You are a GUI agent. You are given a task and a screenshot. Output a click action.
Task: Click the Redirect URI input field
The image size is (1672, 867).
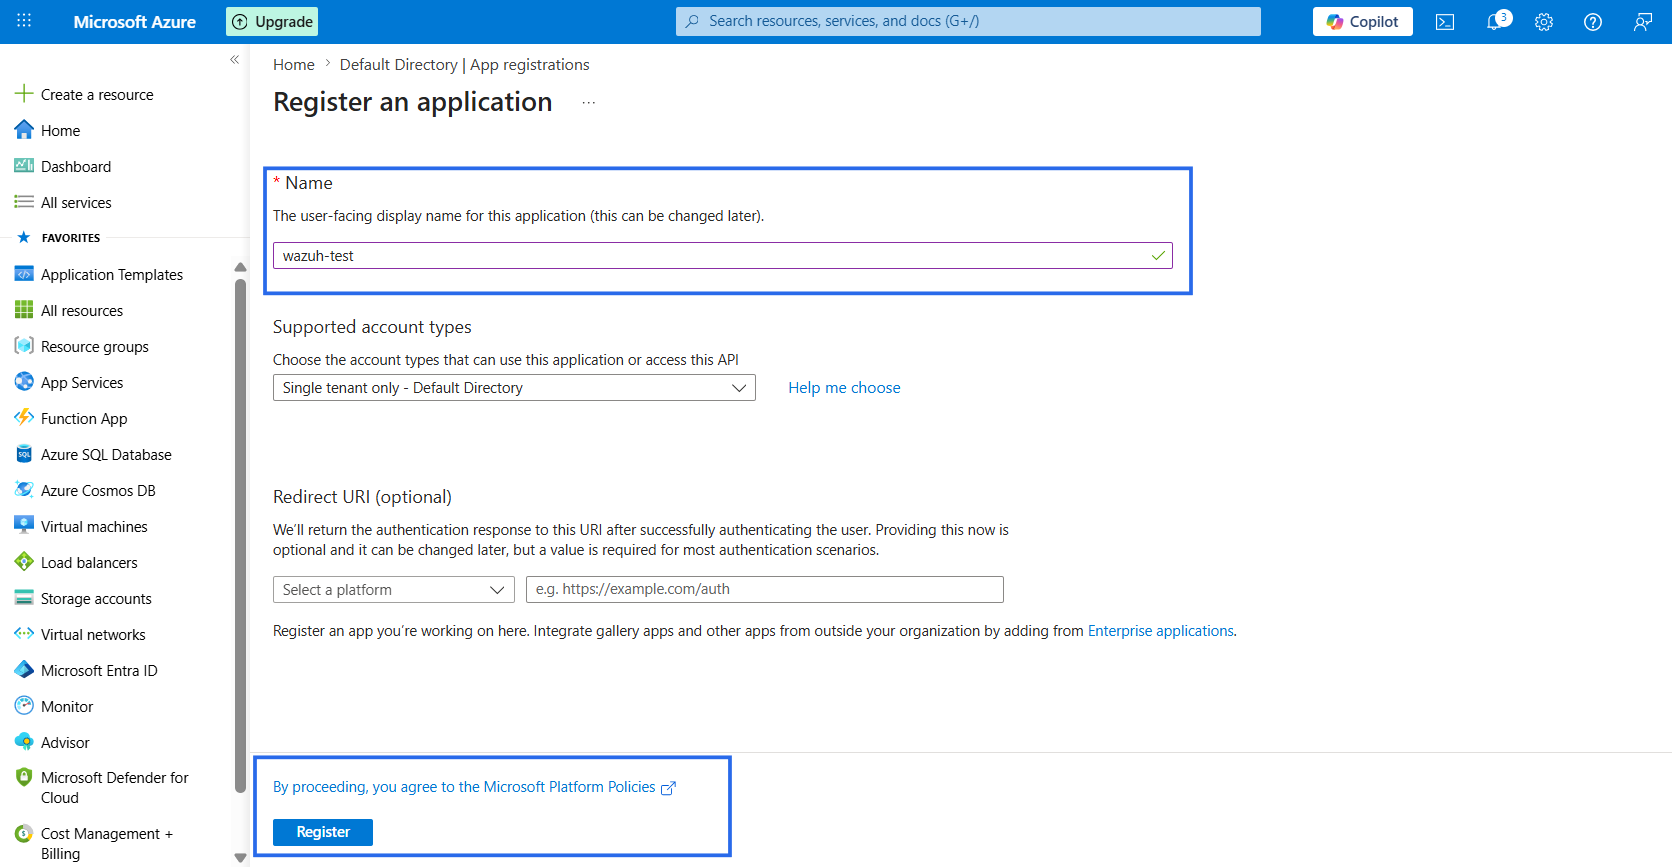point(765,590)
